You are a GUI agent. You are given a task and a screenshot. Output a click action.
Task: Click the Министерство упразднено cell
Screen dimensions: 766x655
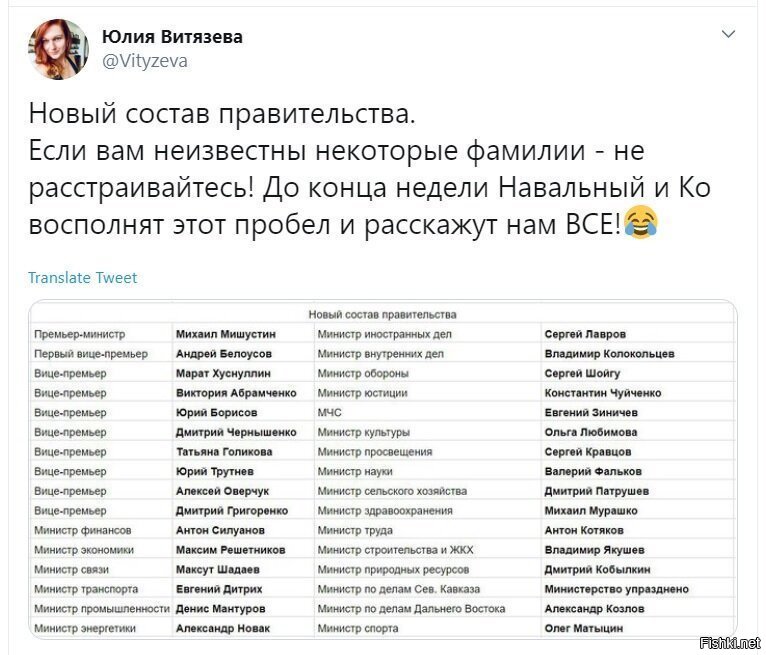(617, 589)
